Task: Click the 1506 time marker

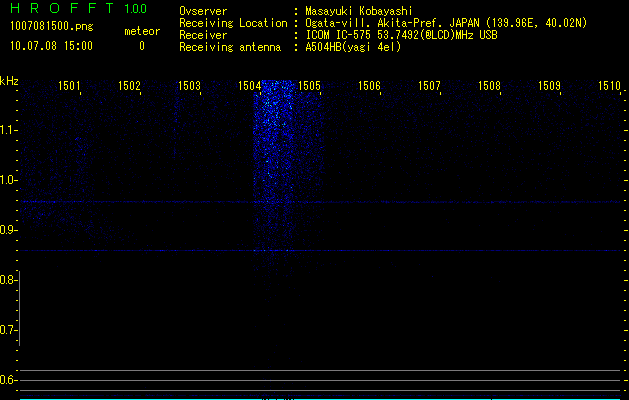Action: [x=369, y=86]
